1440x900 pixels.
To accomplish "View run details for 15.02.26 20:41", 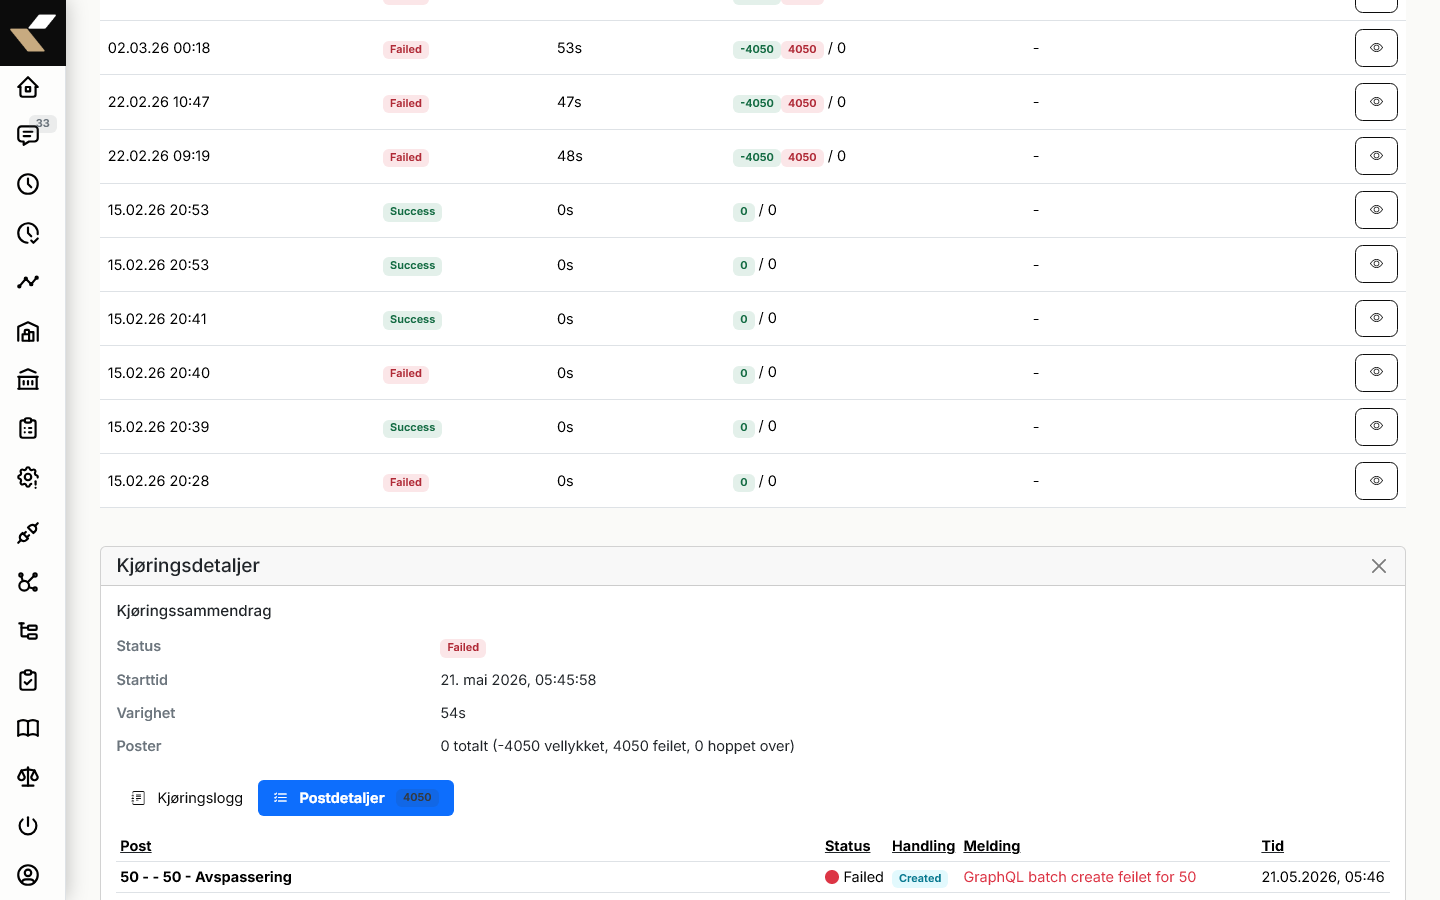I will pos(1376,318).
